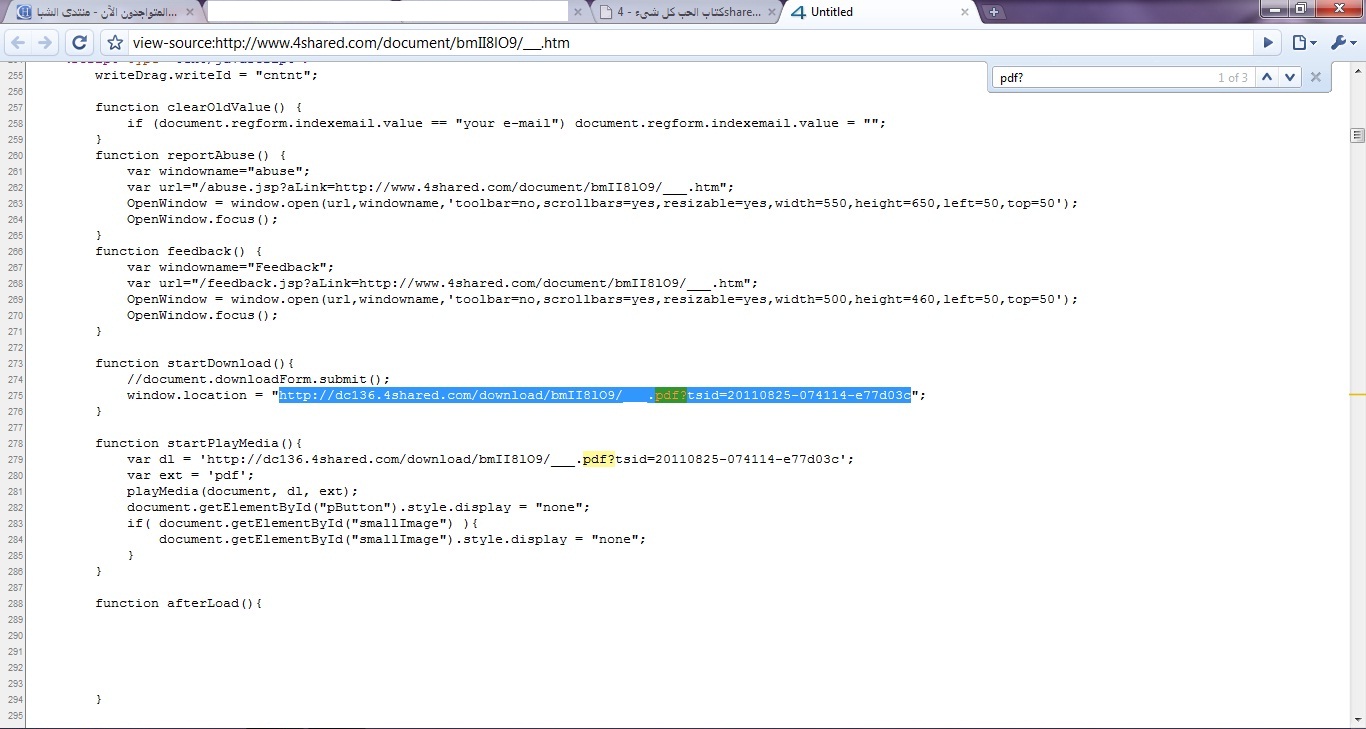This screenshot has height=729, width=1366.
Task: Click the 'pdf?' find search field
Action: click(x=1100, y=77)
